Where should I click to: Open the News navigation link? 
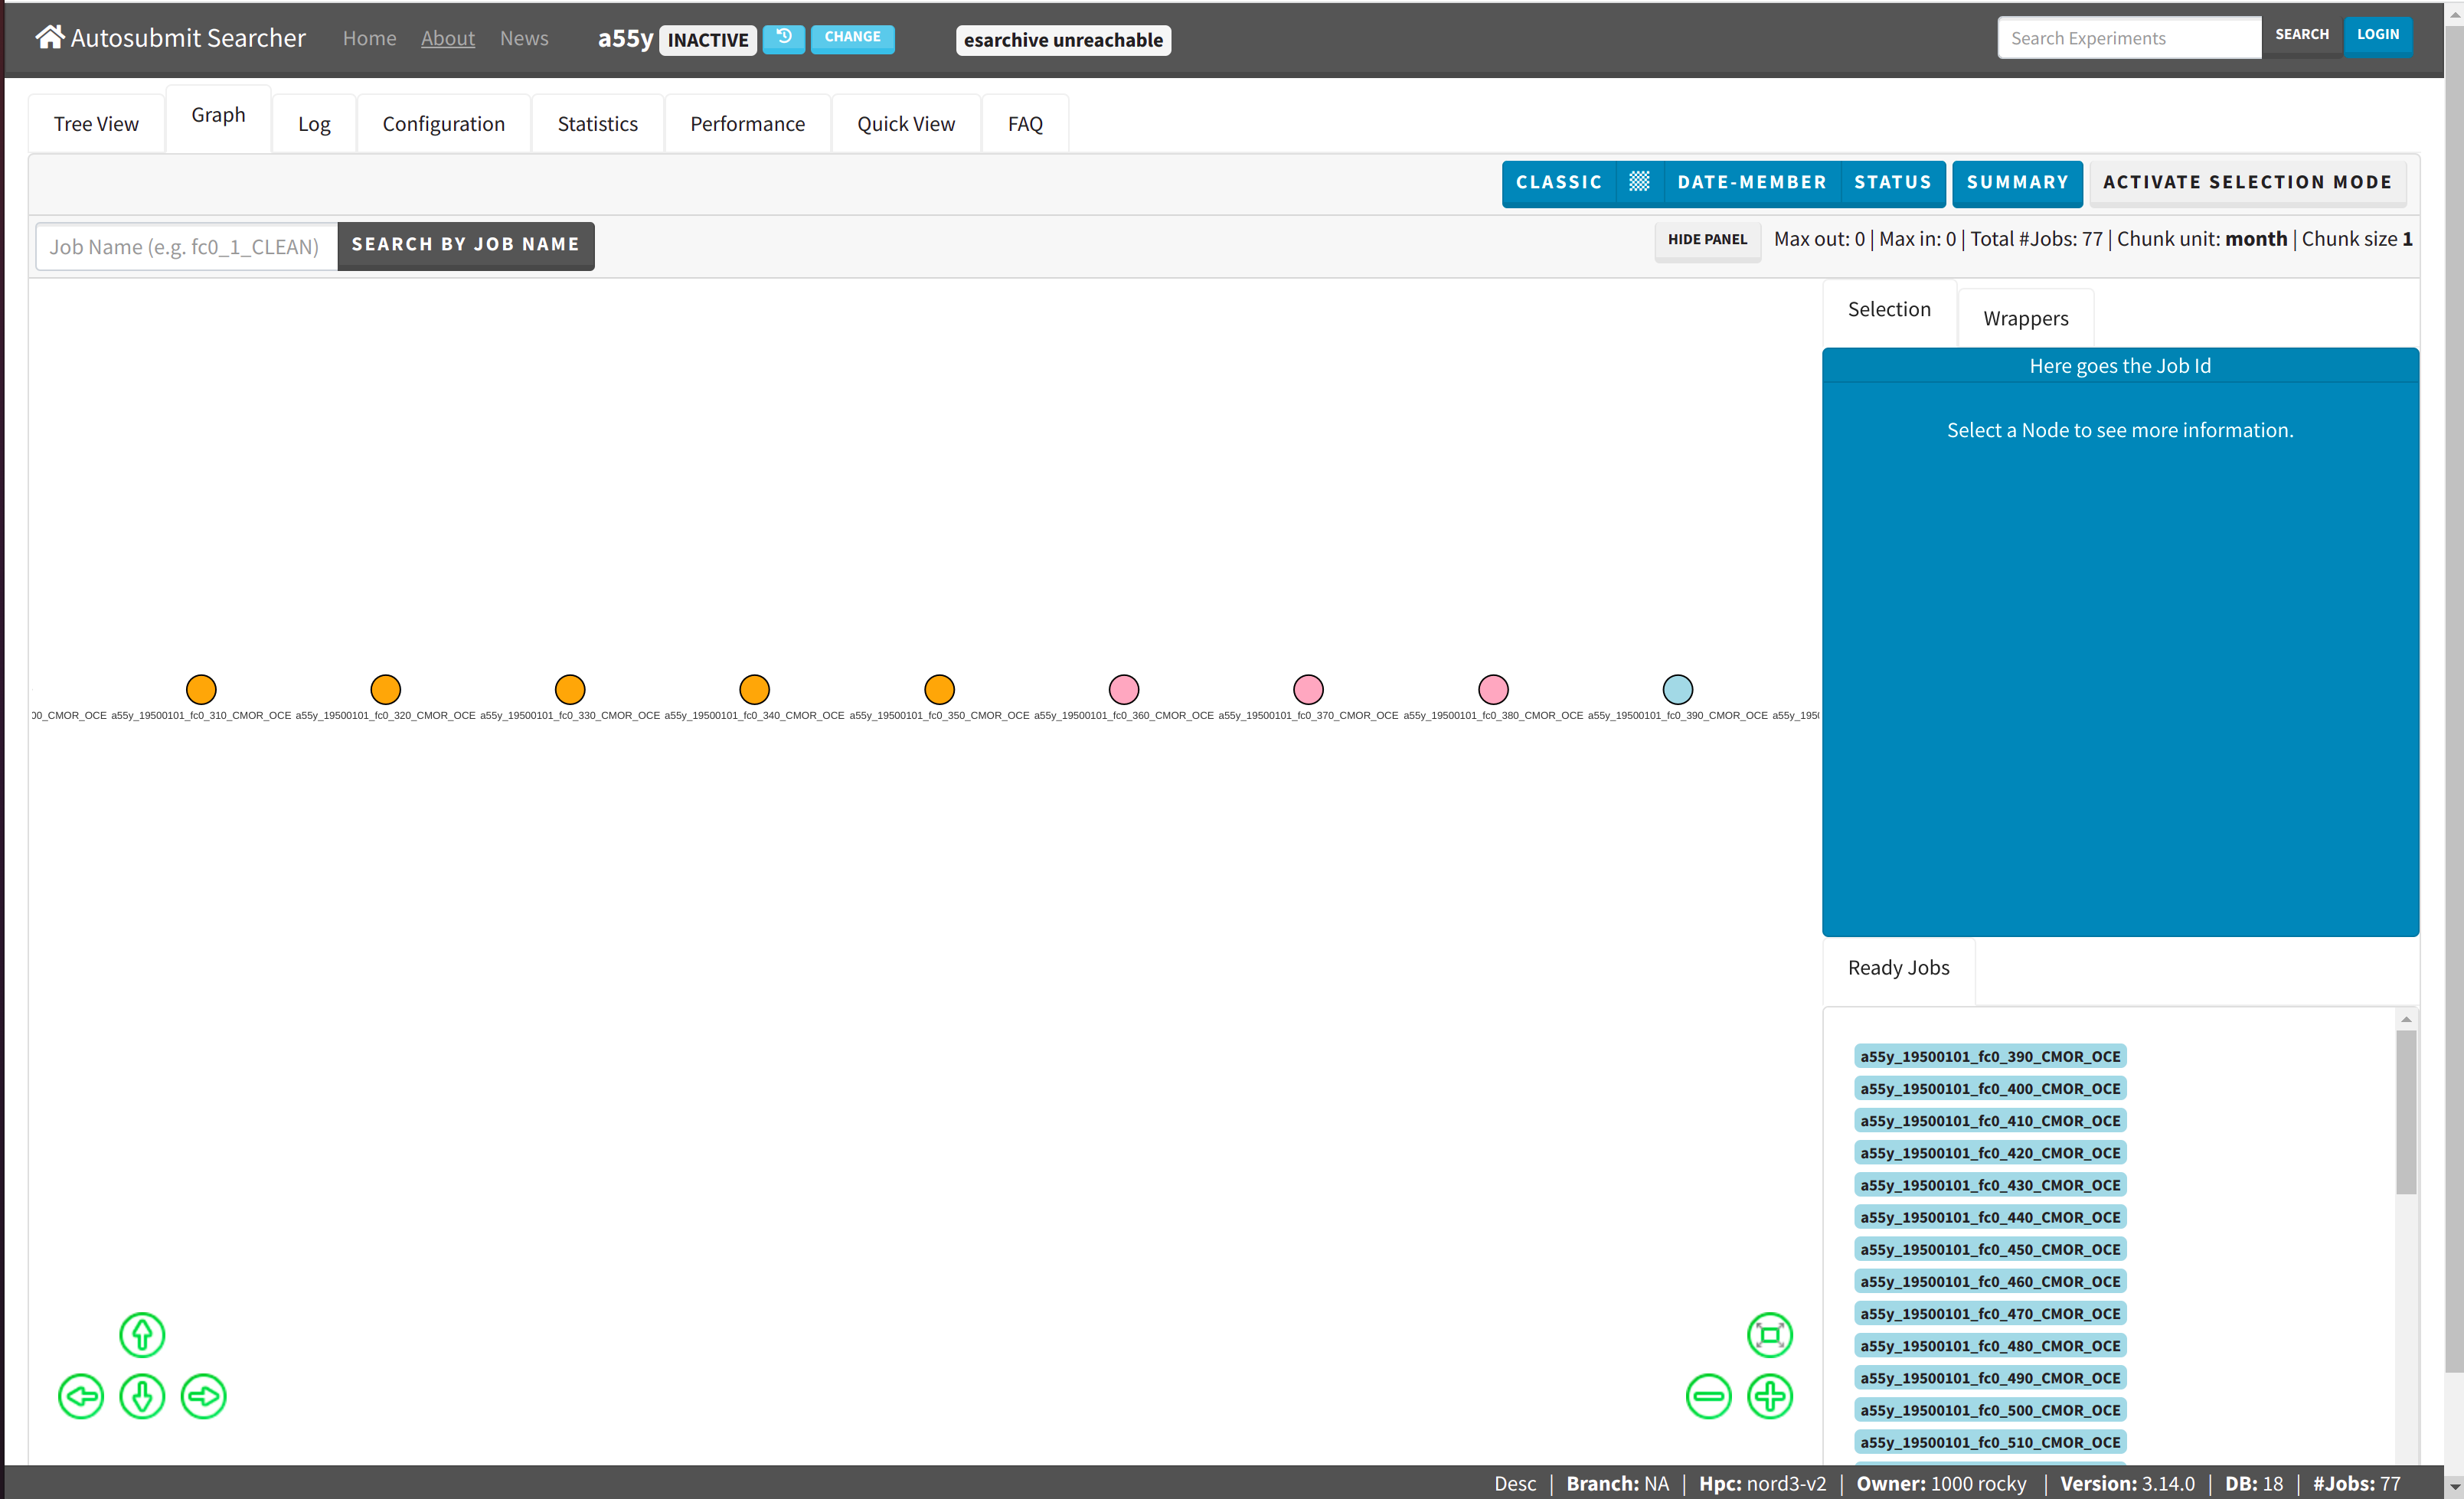[524, 38]
